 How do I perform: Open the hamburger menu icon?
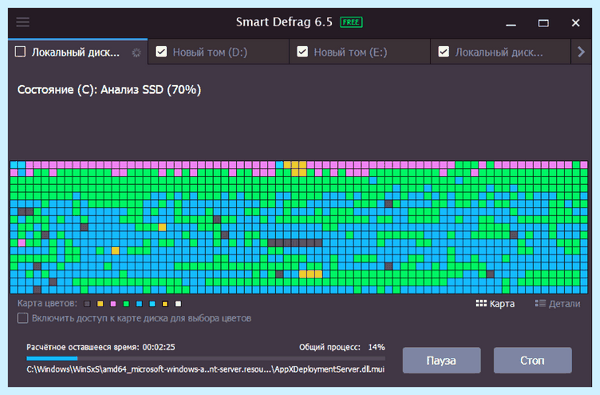23,22
